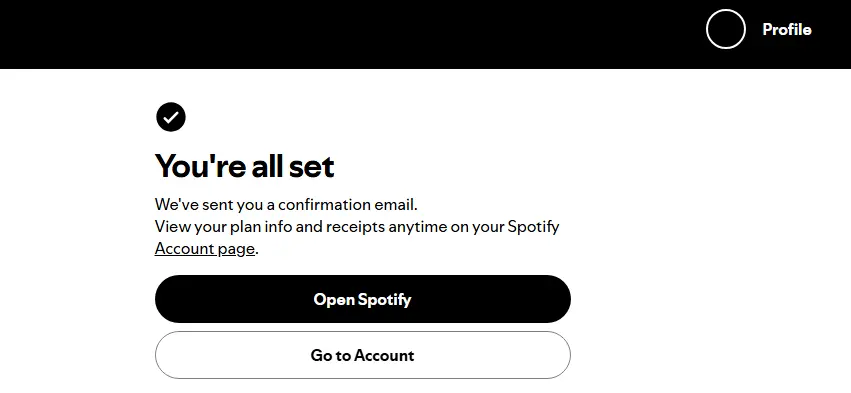Image resolution: width=851 pixels, height=393 pixels.
Task: Click the circular profile avatar icon
Action: click(x=726, y=29)
